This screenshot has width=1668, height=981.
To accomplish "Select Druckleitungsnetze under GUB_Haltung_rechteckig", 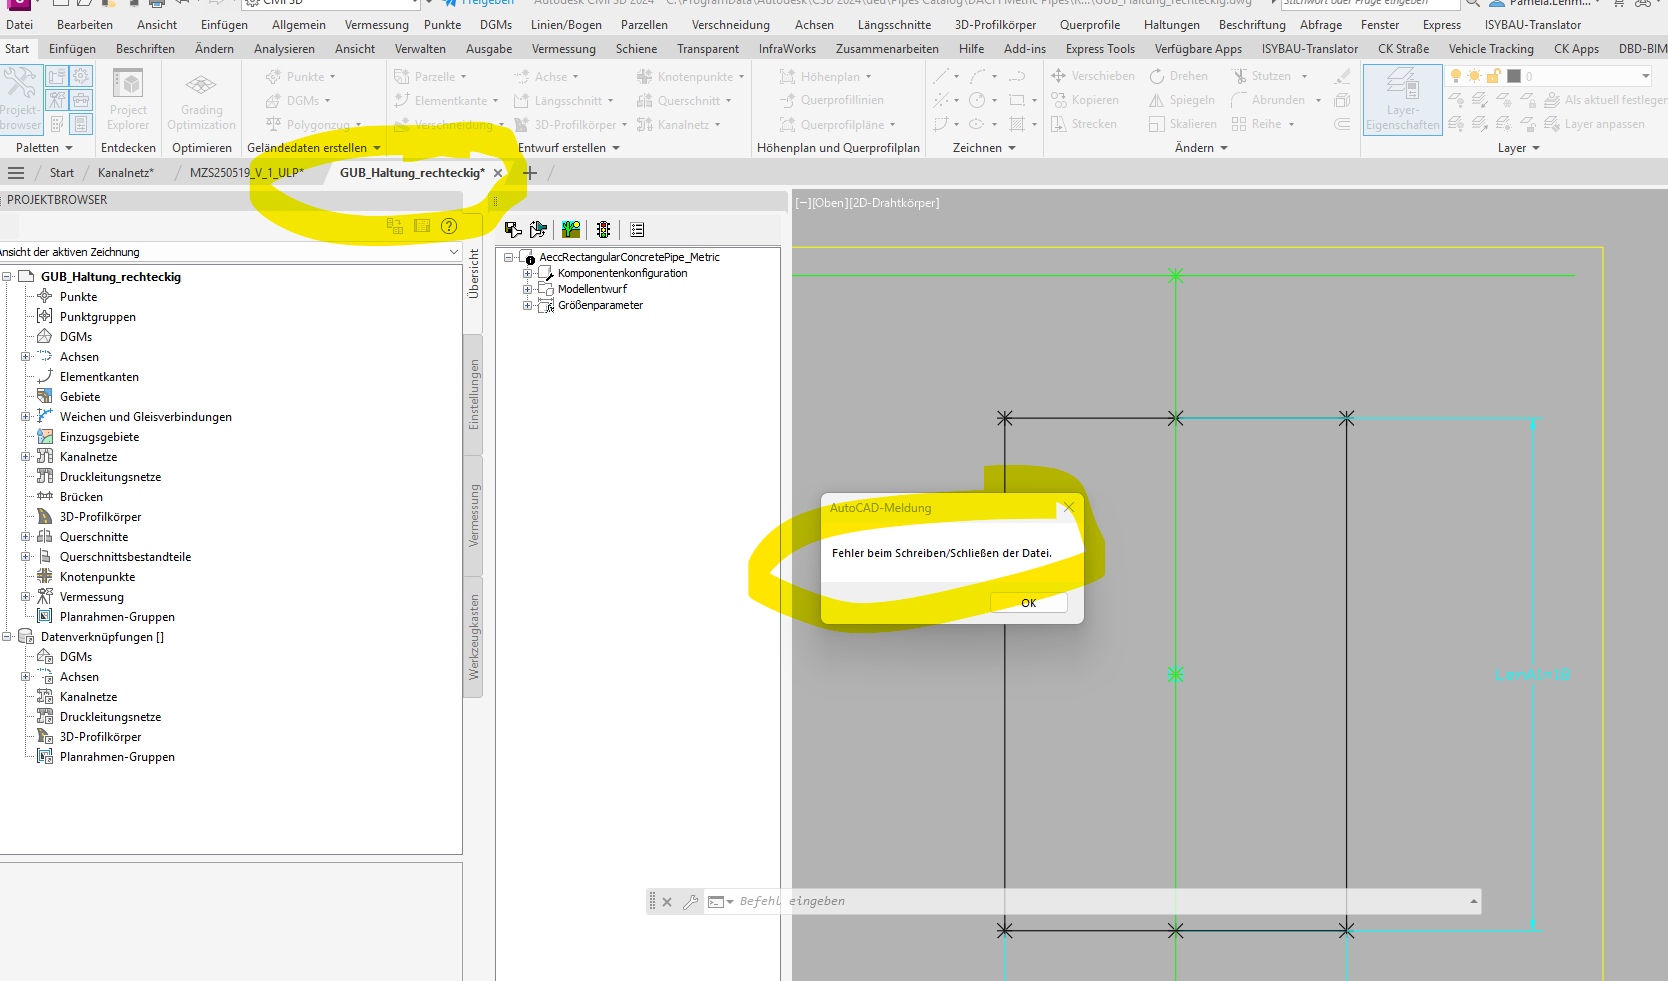I will (x=110, y=477).
